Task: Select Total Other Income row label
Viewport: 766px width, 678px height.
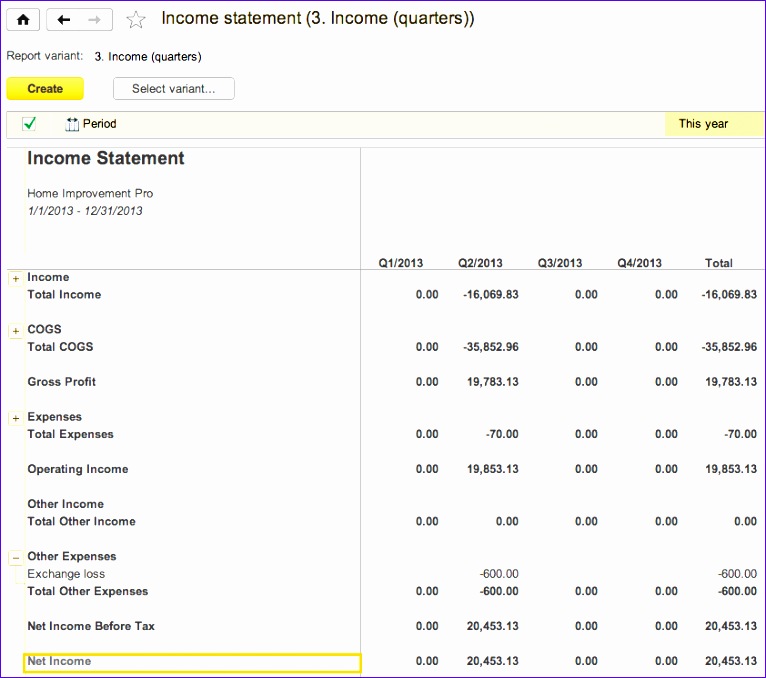Action: point(81,521)
